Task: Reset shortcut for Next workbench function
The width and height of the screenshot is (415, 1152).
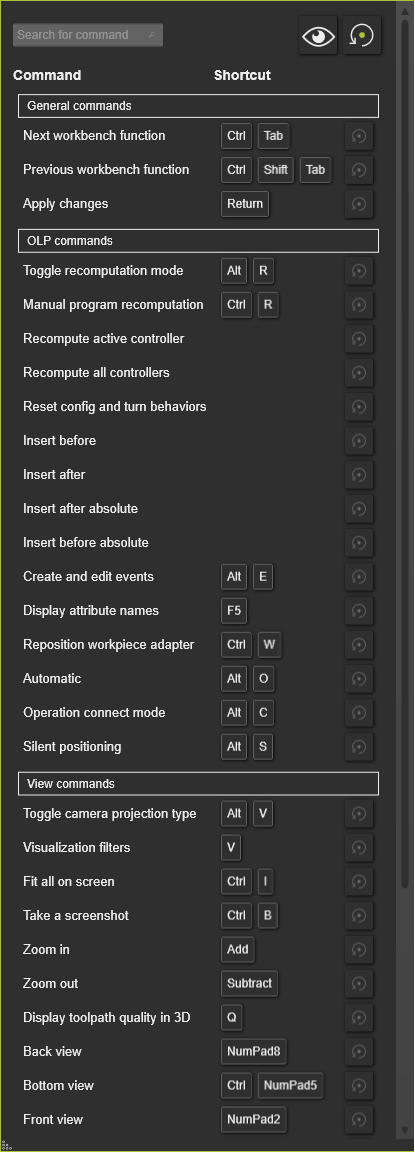Action: coord(359,136)
